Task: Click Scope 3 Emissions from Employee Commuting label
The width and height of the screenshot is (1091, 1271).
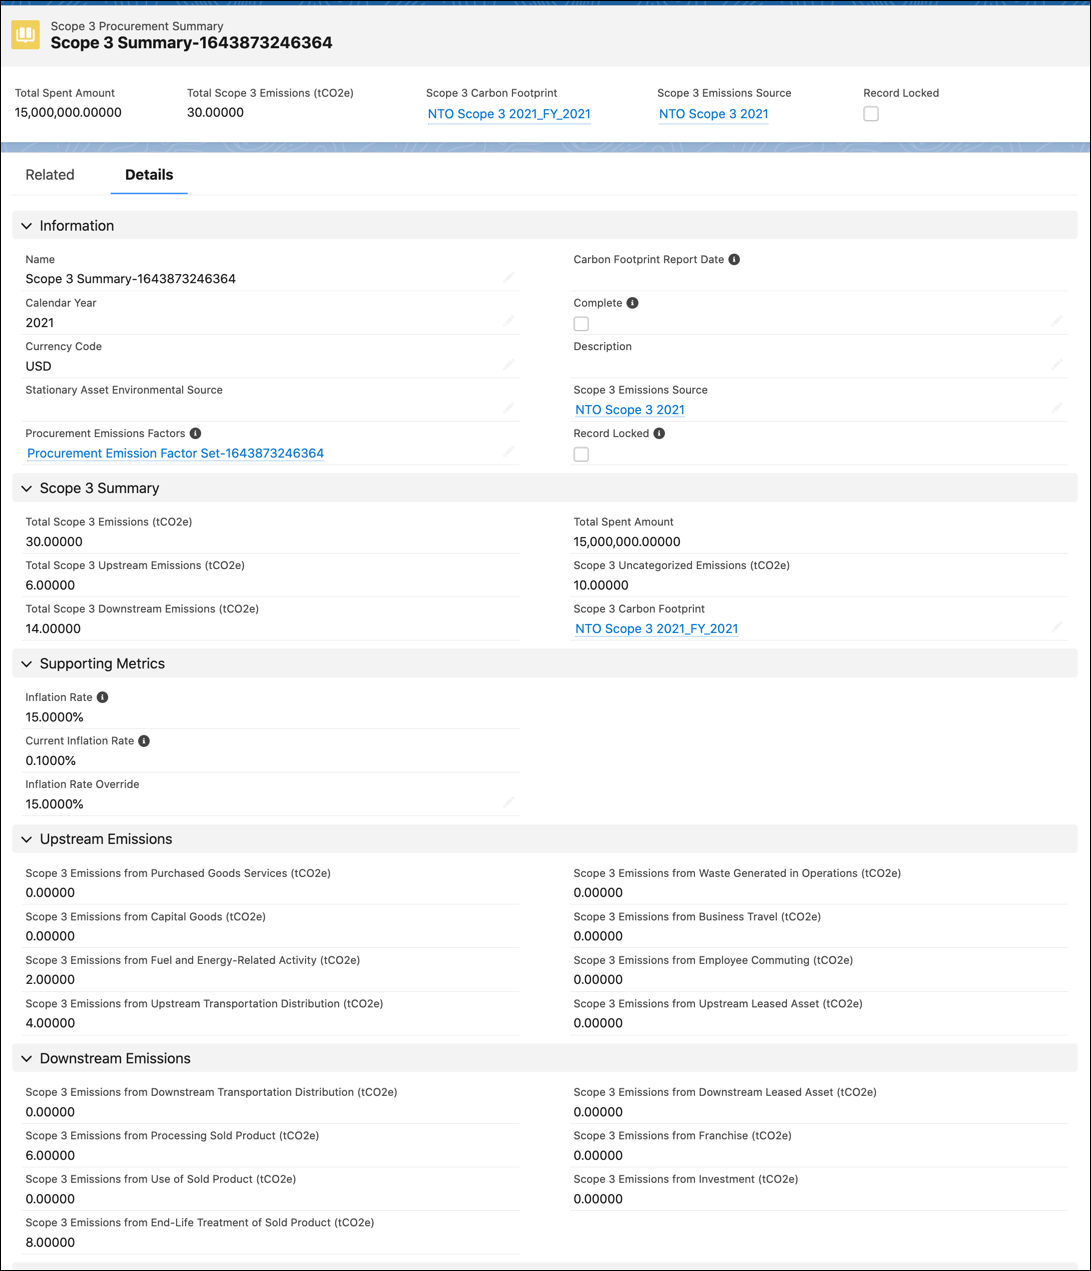Action: [713, 960]
